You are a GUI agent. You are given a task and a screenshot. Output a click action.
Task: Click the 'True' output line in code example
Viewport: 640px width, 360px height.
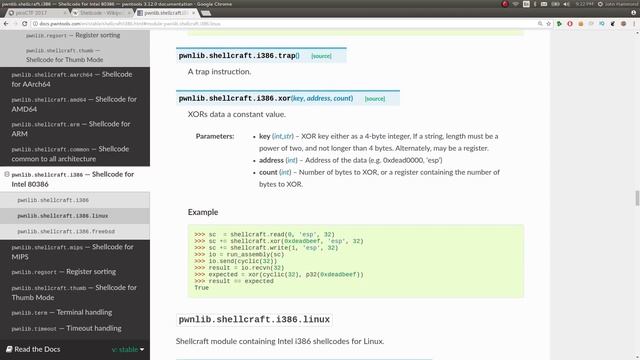[x=202, y=288]
